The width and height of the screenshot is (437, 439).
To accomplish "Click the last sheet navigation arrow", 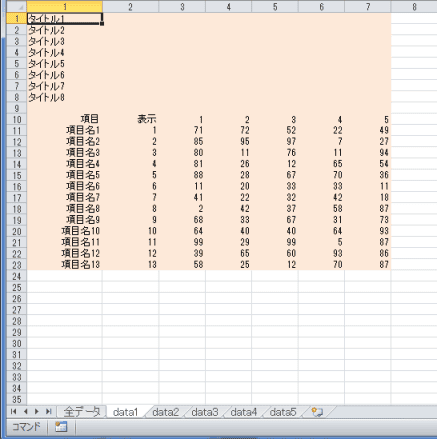I will coord(49,412).
